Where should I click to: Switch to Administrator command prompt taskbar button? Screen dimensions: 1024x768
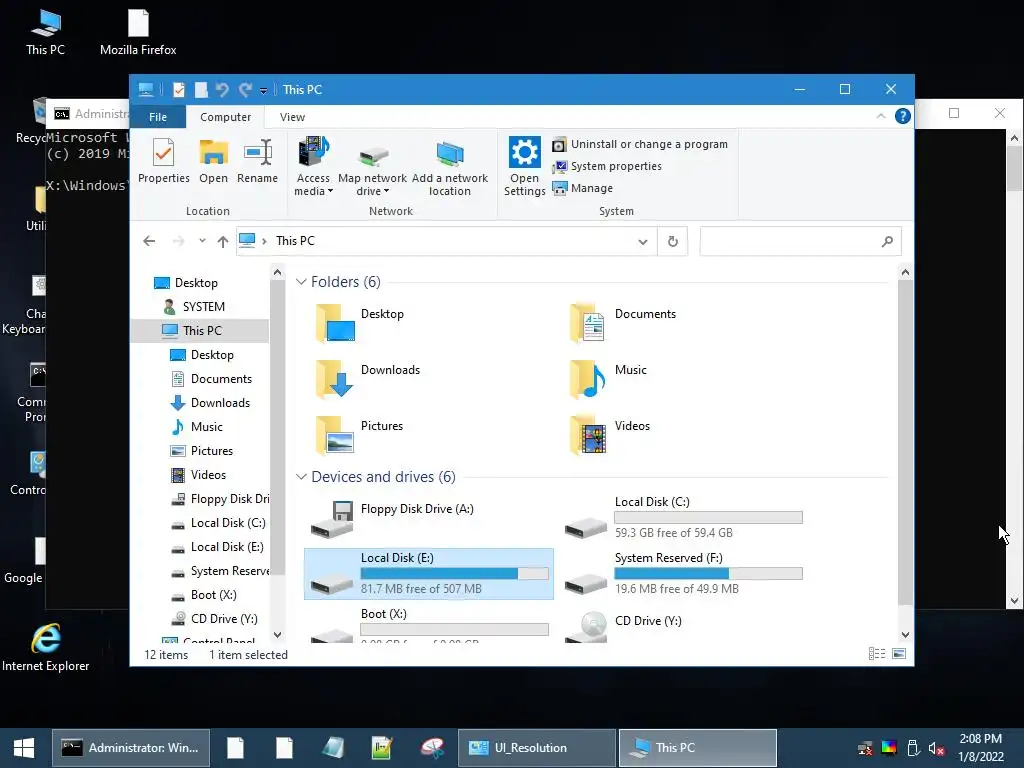pos(131,748)
